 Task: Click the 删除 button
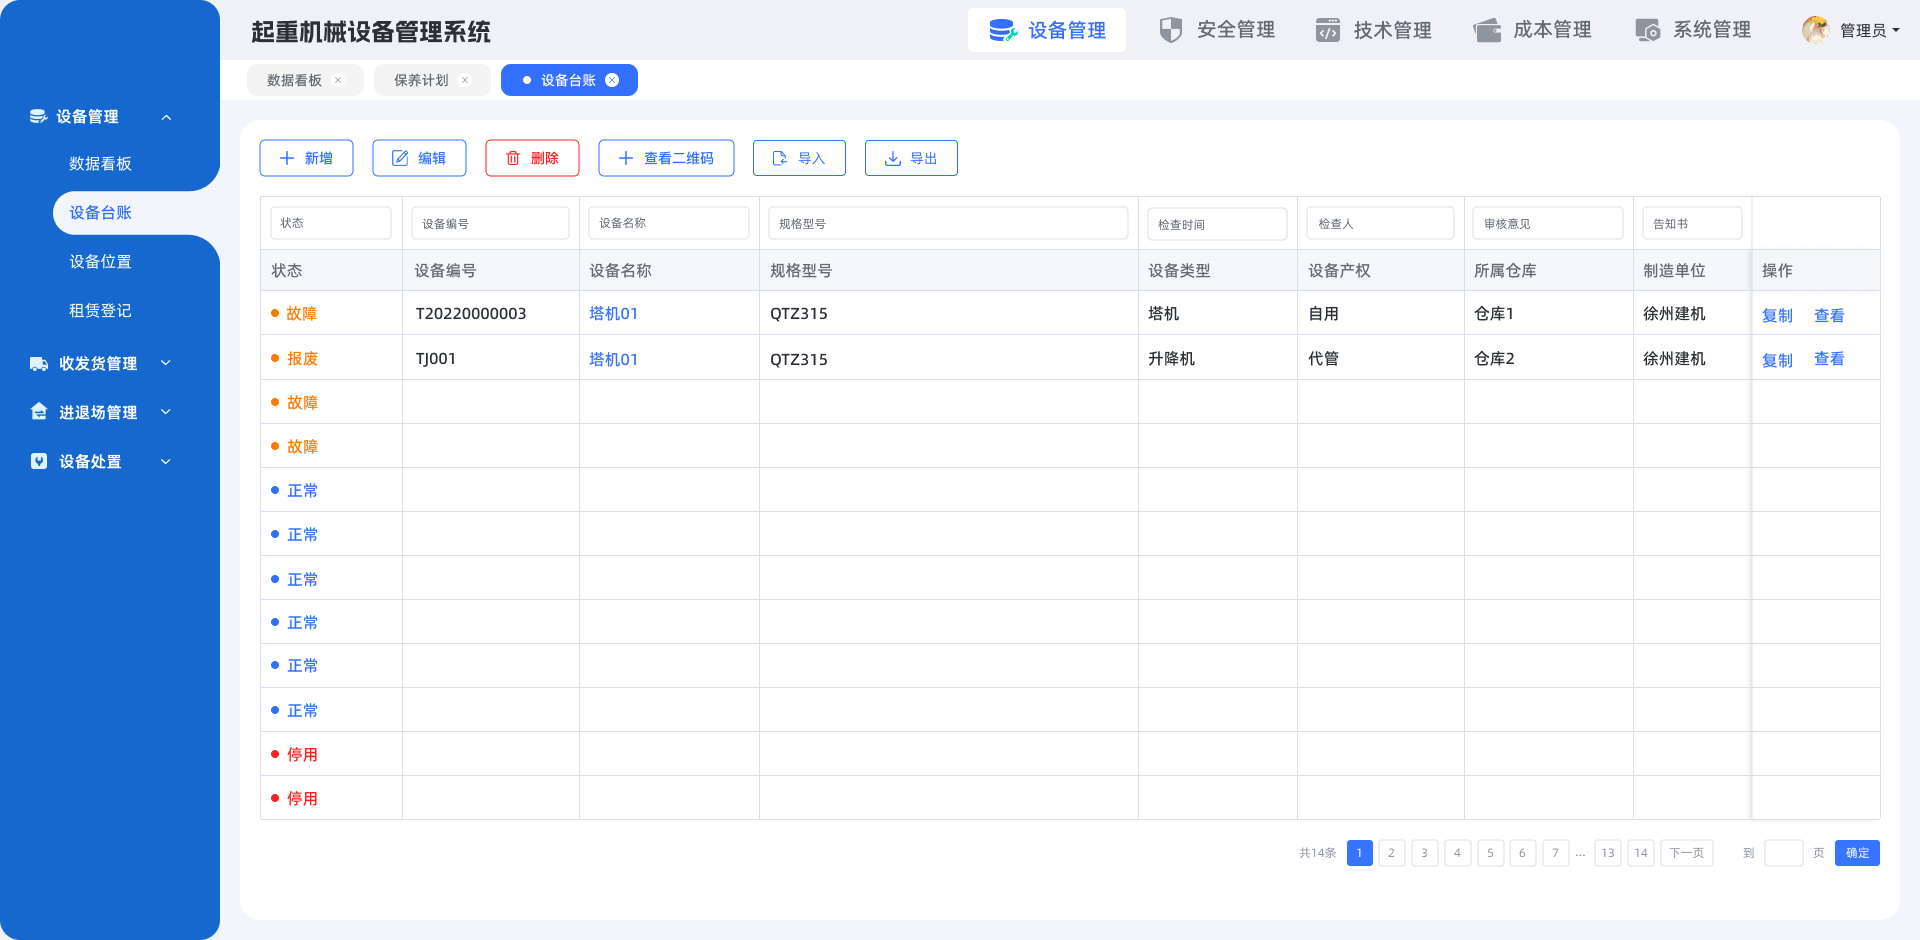coord(532,158)
